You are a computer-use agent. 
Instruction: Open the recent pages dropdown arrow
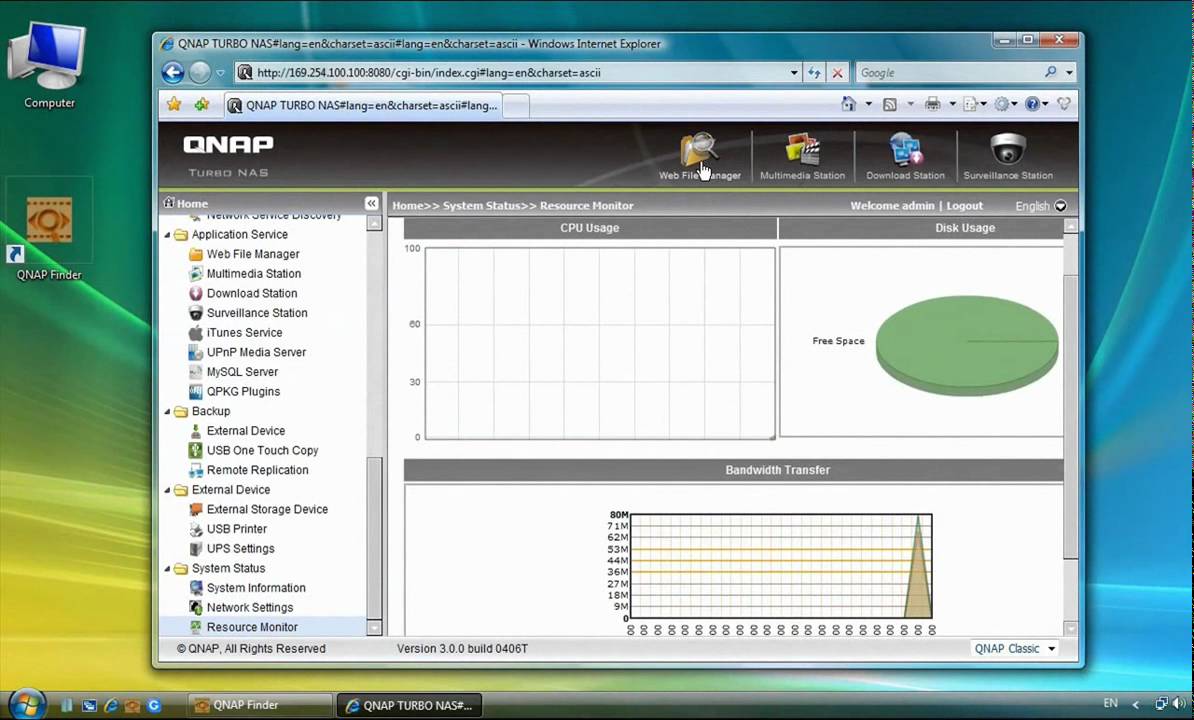pyautogui.click(x=220, y=73)
